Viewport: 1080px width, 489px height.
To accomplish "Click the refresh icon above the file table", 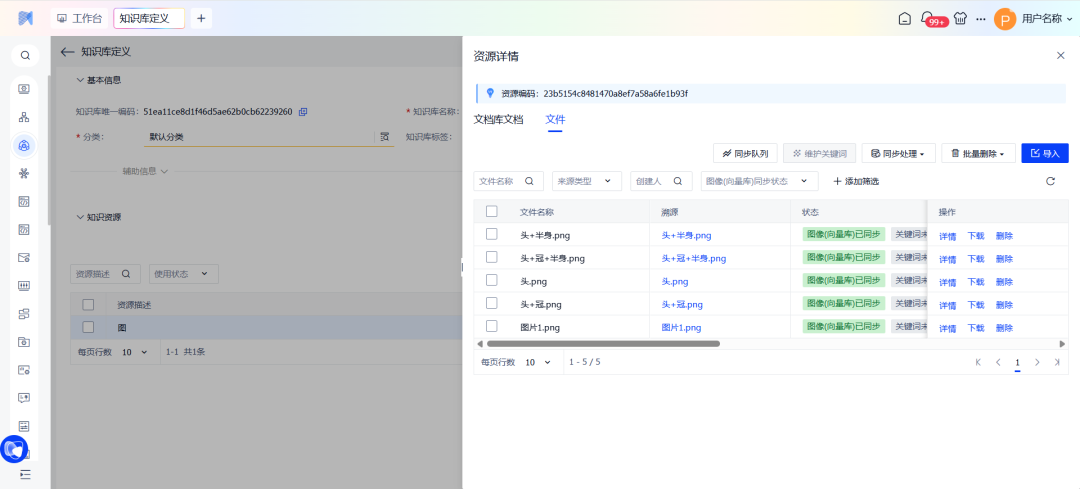I will [1050, 181].
